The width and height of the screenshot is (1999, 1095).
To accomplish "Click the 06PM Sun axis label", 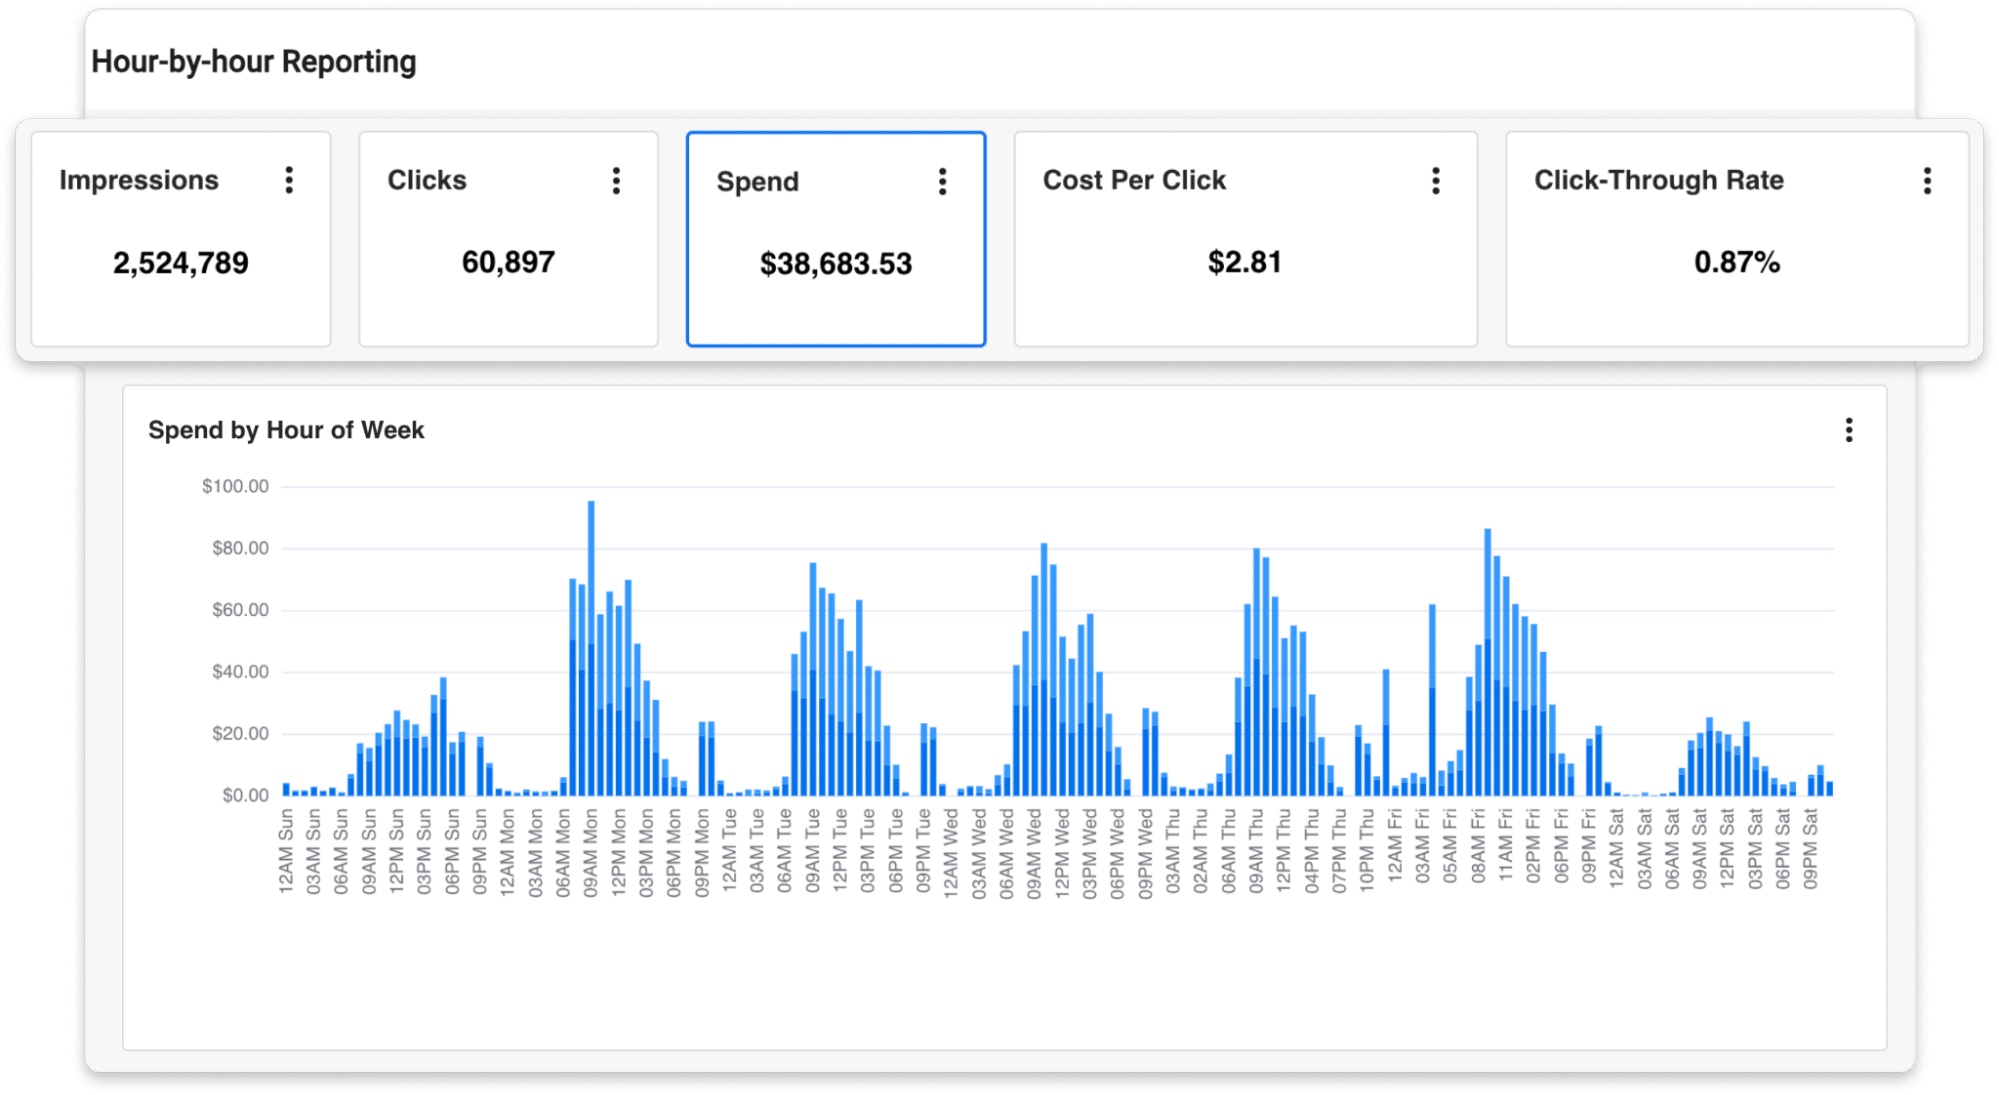I will pyautogui.click(x=452, y=851).
